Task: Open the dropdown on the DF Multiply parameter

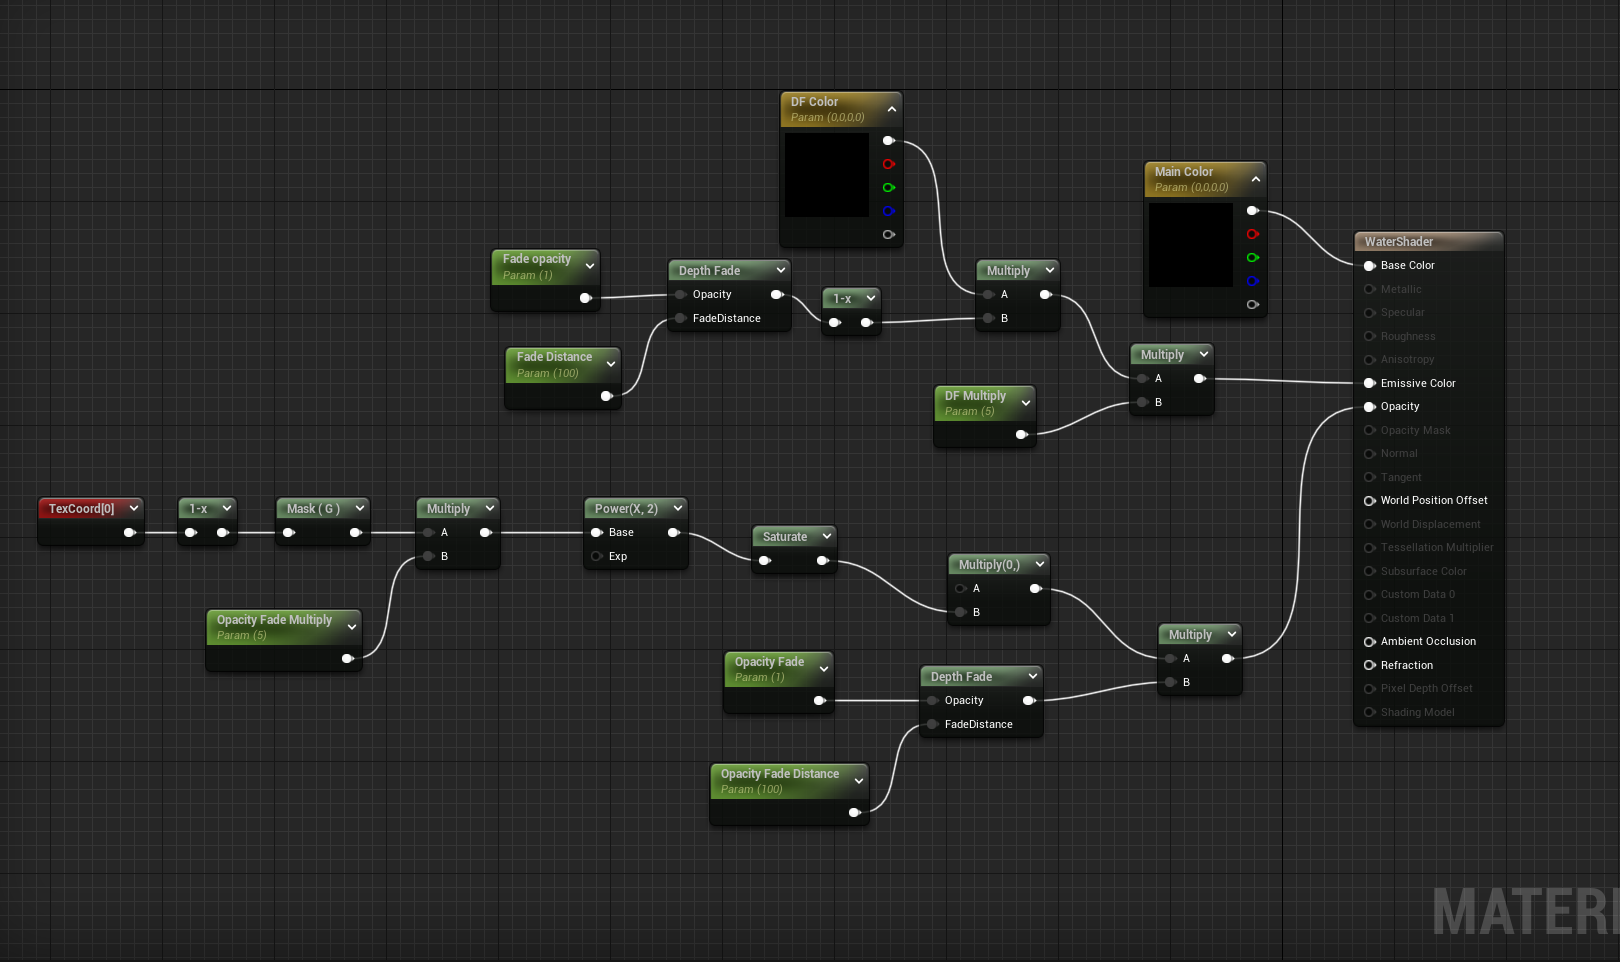Action: tap(1025, 402)
